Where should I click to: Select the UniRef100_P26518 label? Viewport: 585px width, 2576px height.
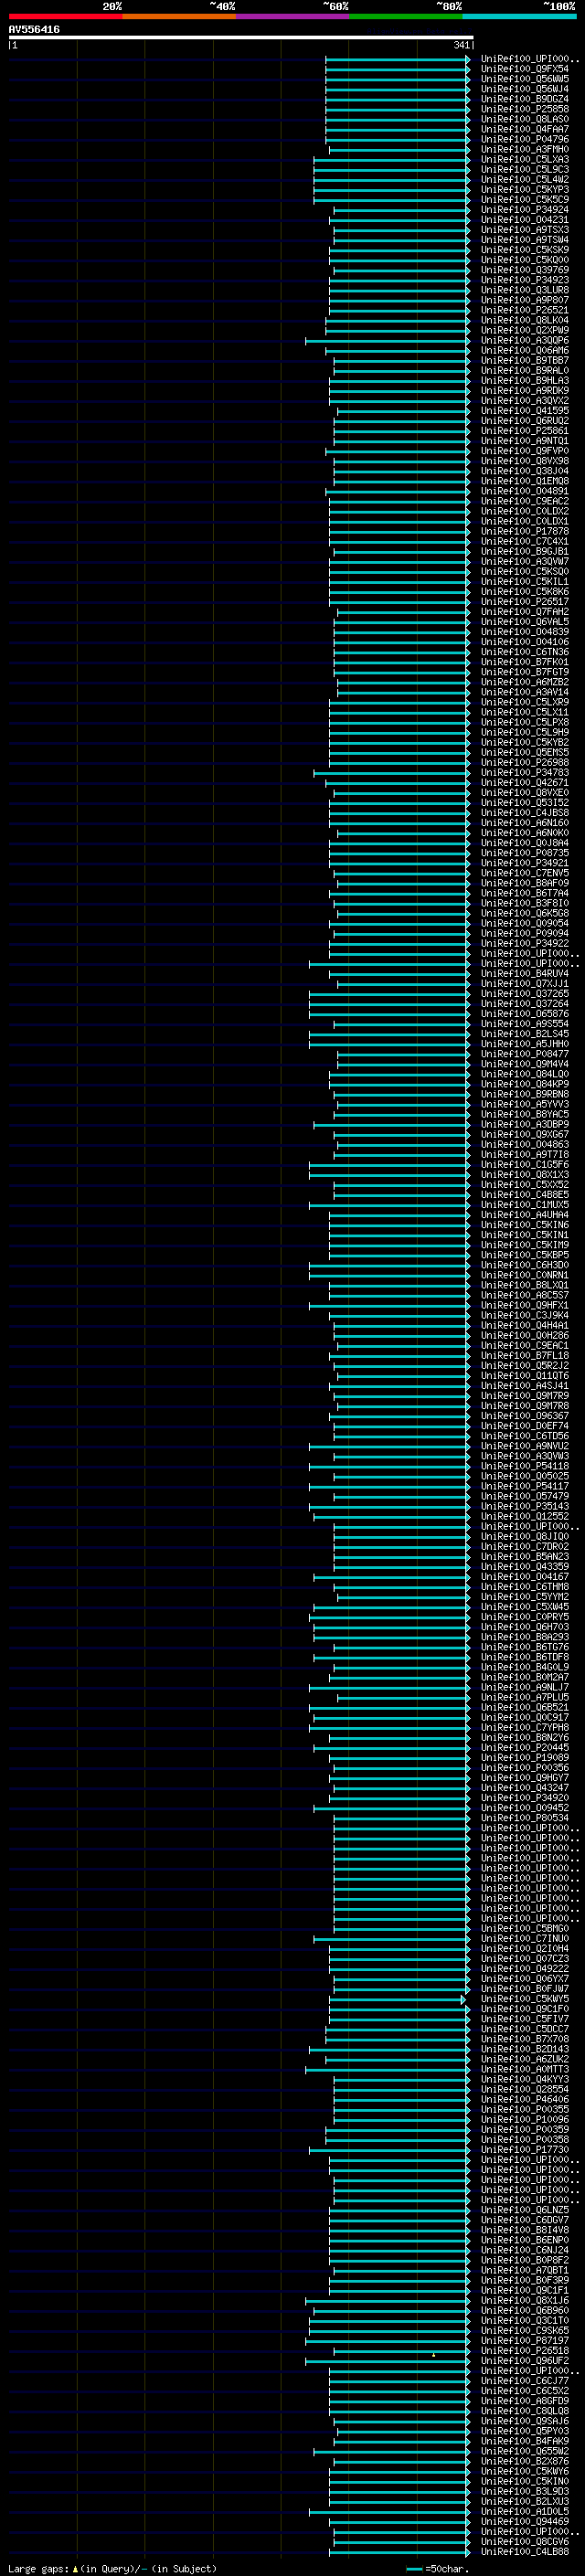pos(525,2350)
